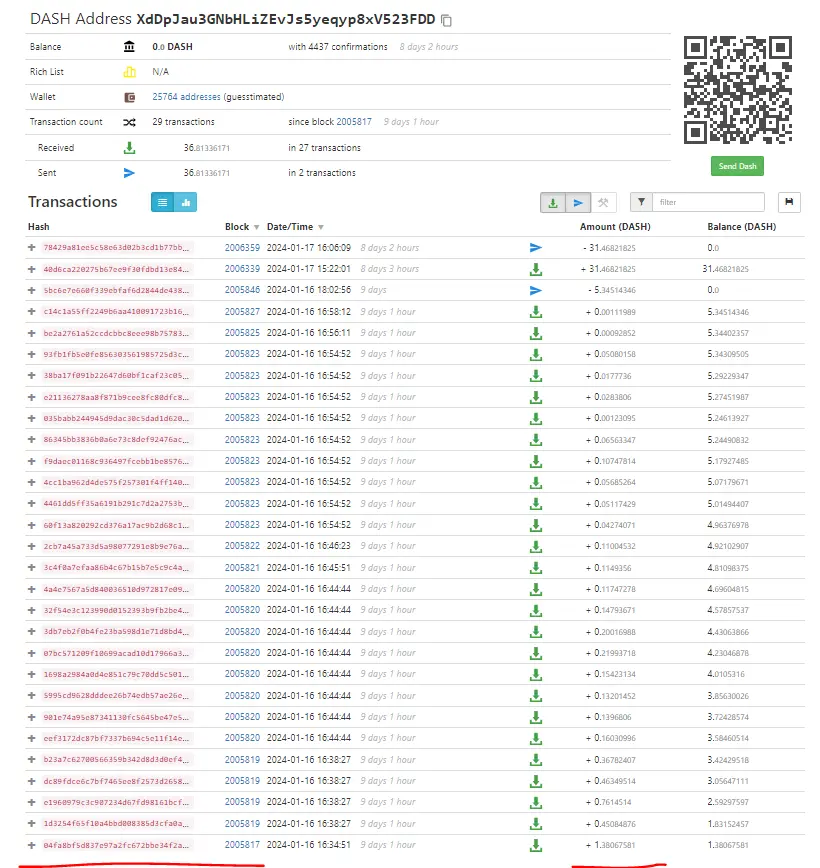Click received icon for +0.1149356 transaction
Viewport: 820px width, 868px height.
click(x=535, y=568)
